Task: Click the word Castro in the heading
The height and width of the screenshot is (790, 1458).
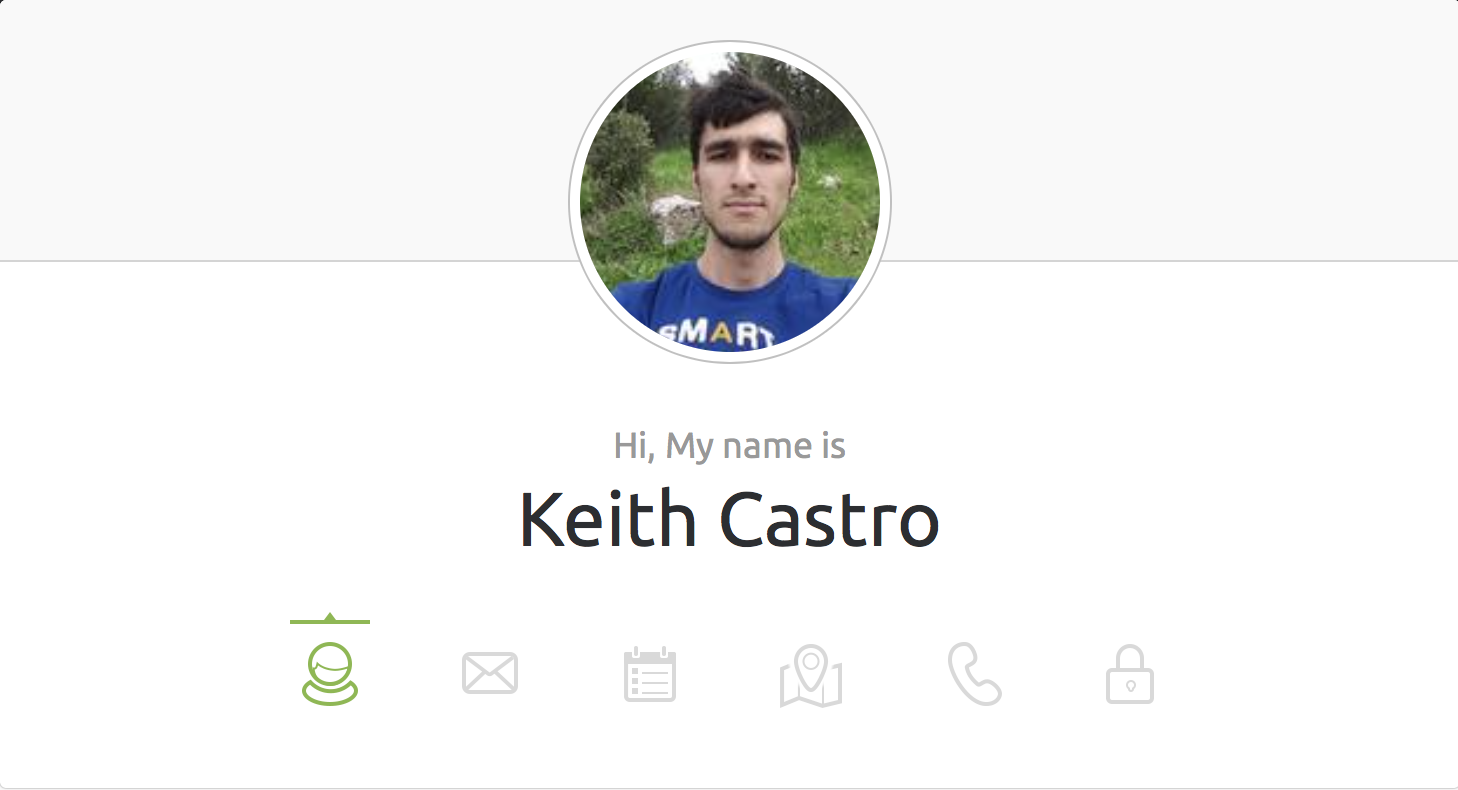Action: (x=830, y=519)
